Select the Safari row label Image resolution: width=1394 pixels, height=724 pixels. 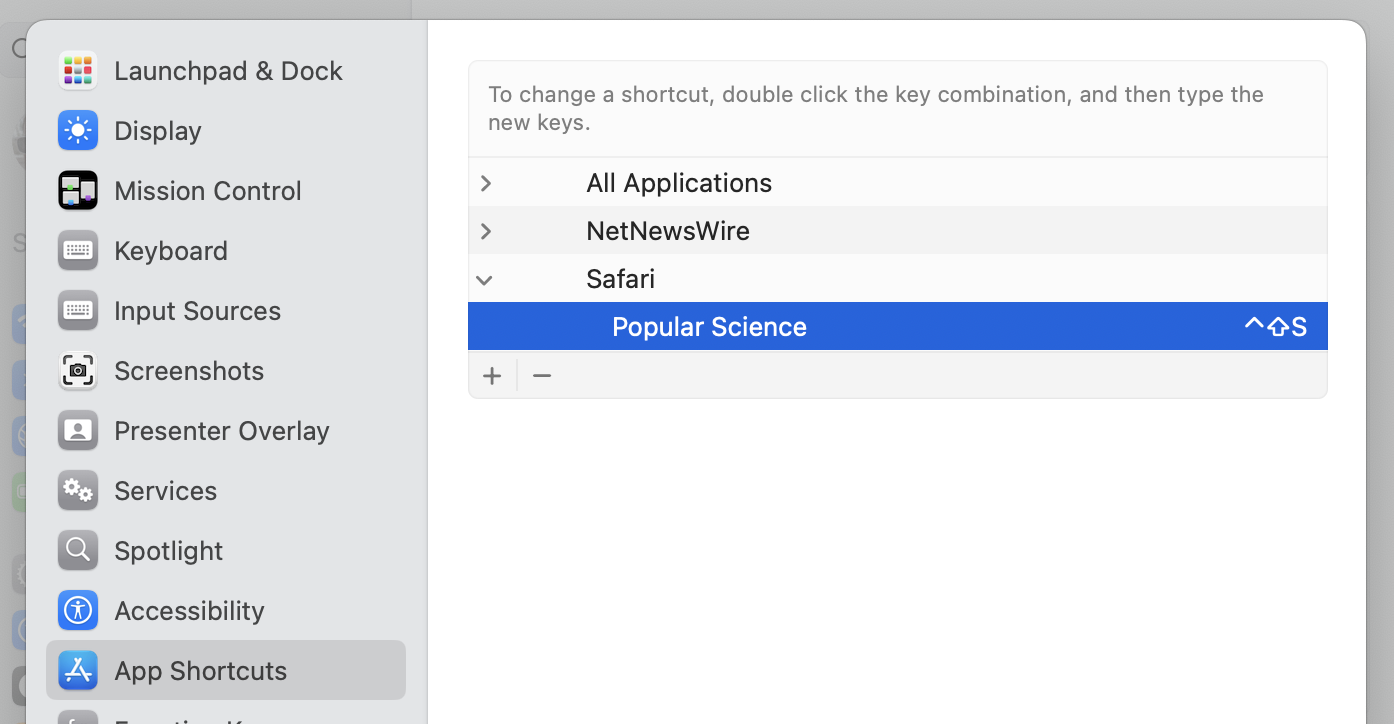pos(620,279)
